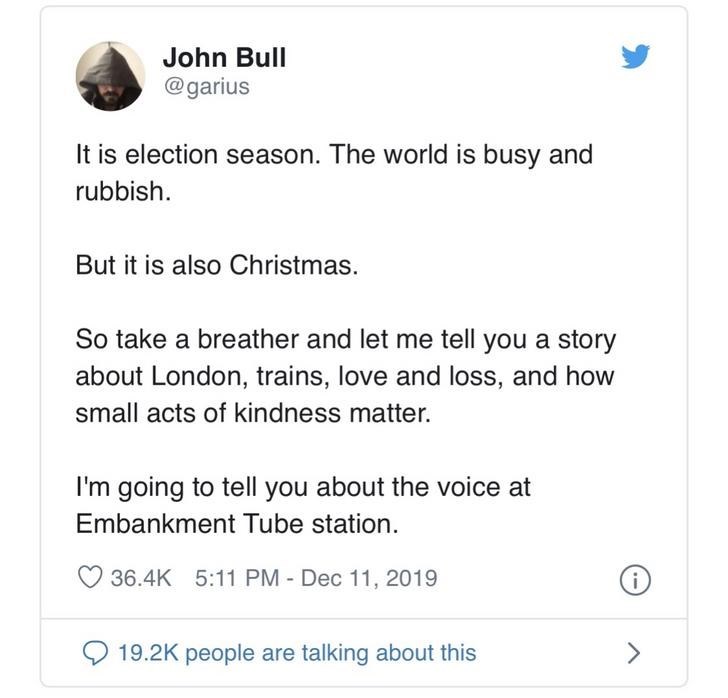This screenshot has width=728, height=698.
Task: Expand the conversation with the right chevron
Action: [632, 653]
